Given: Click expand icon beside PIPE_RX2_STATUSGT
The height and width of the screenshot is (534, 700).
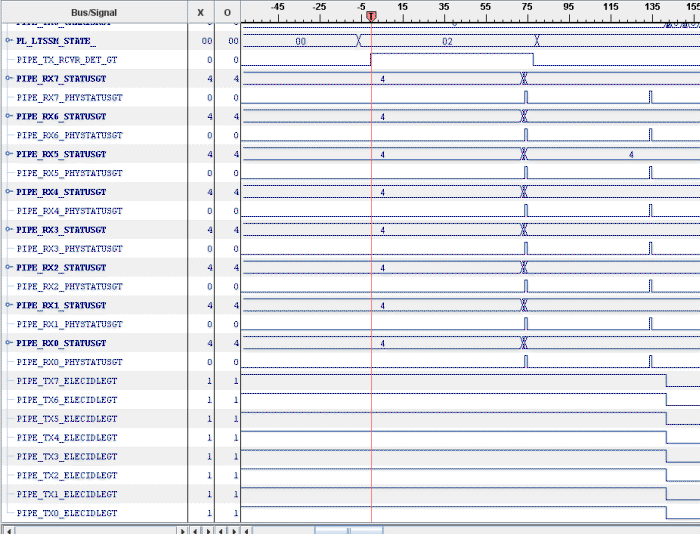Looking at the screenshot, I should point(9,267).
